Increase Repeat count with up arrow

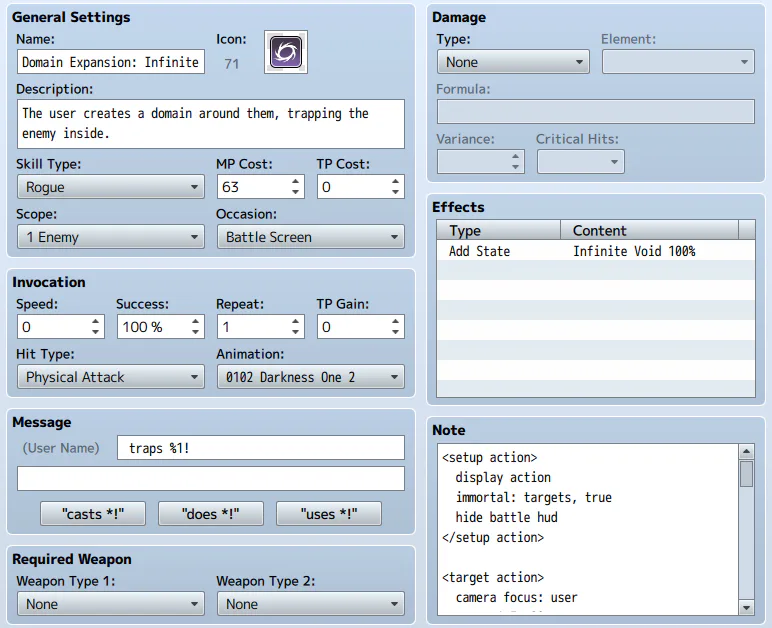[x=295, y=321]
